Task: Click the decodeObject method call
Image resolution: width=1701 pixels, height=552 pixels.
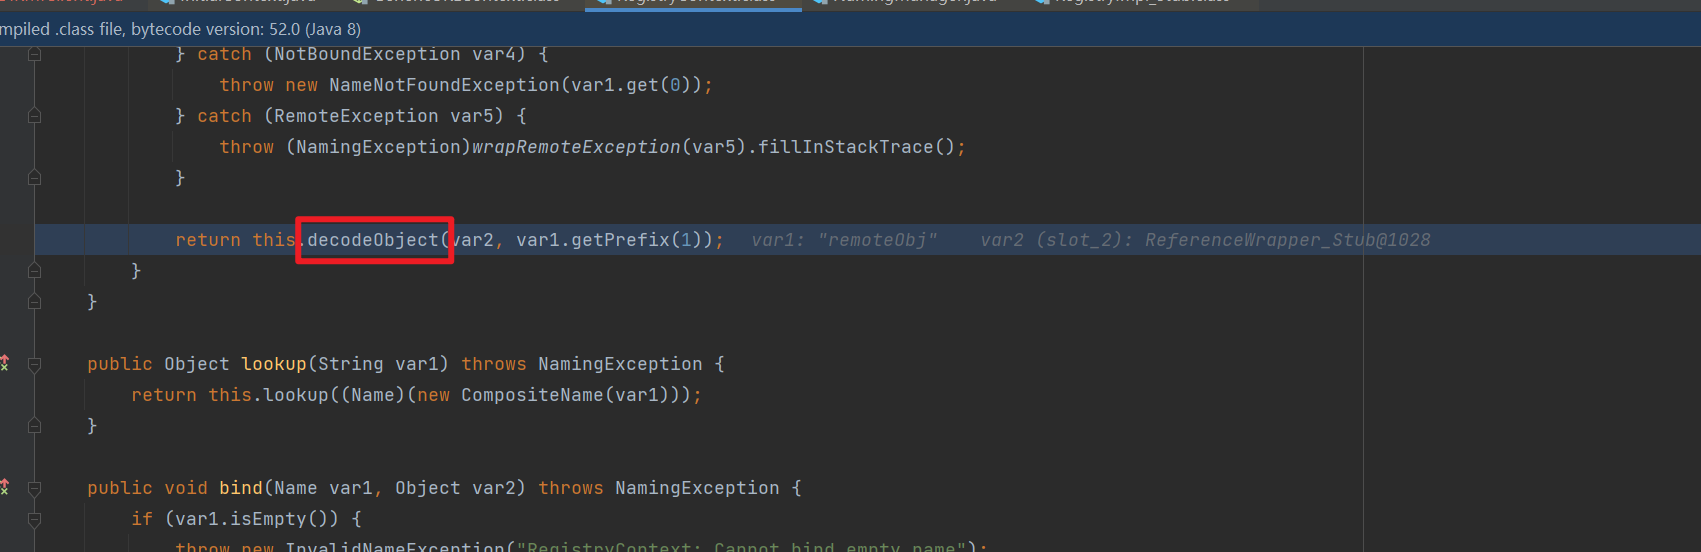Action: click(x=372, y=240)
